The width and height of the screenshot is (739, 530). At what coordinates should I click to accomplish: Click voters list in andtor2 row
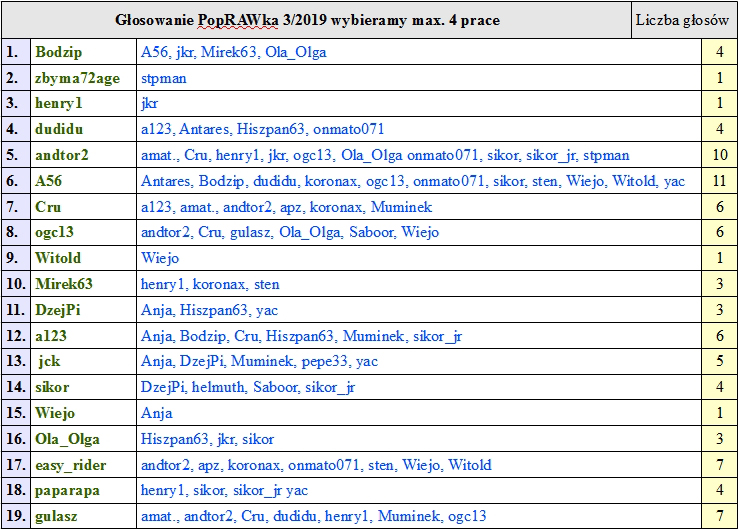[x=385, y=155]
